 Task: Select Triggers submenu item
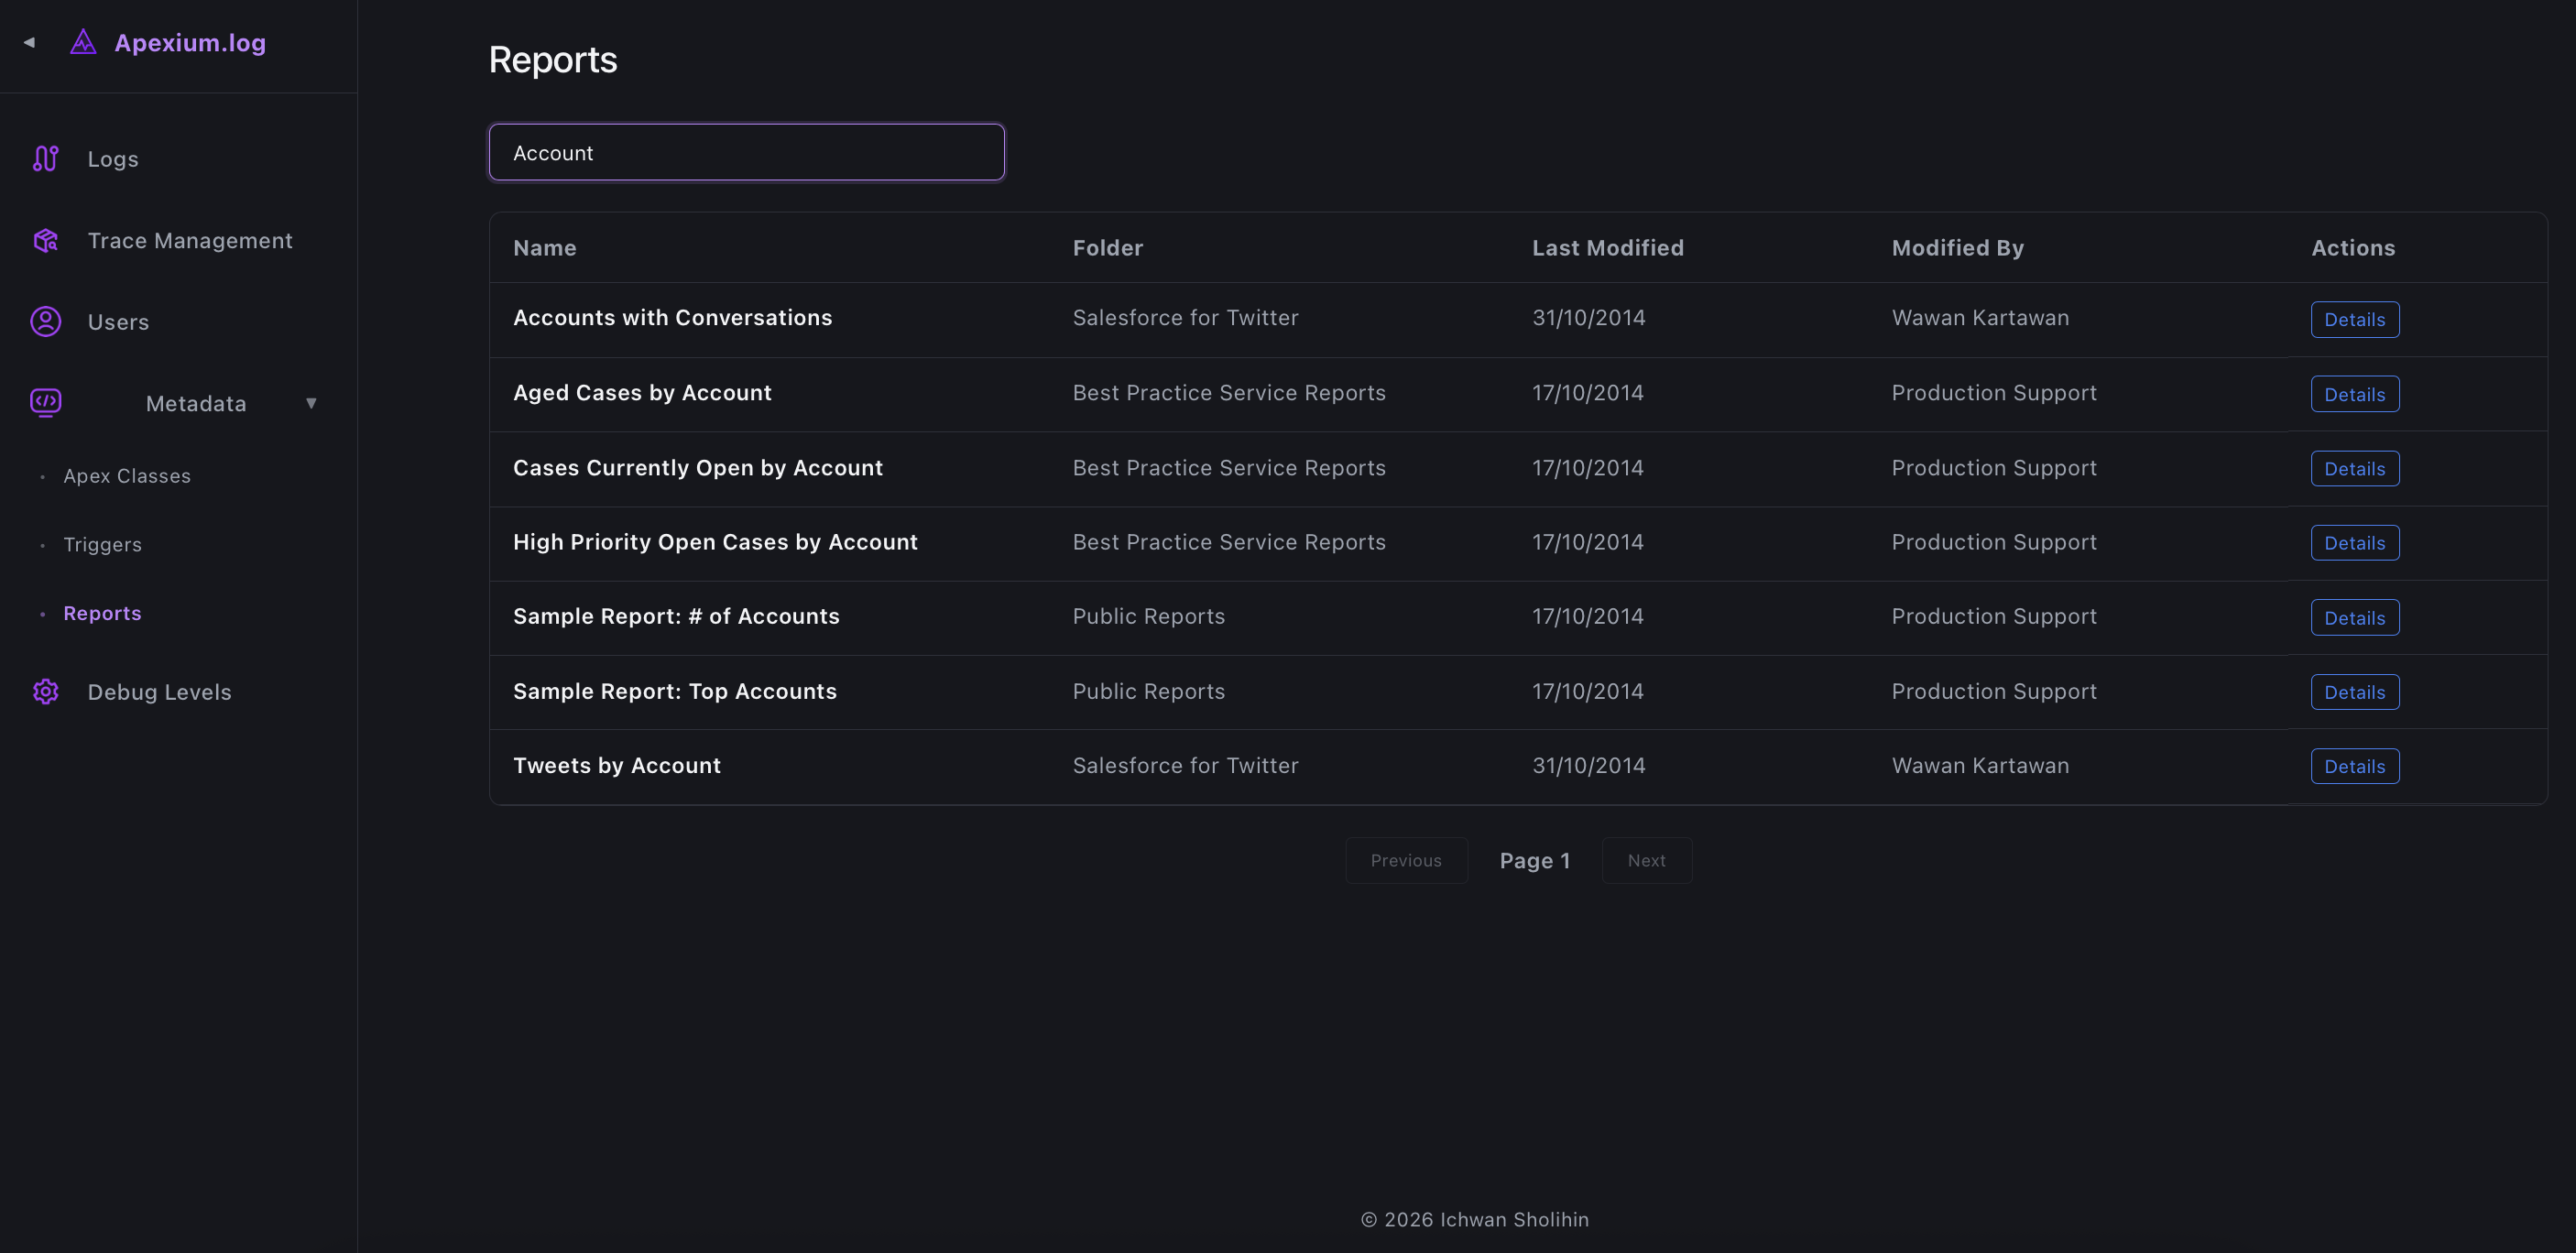[x=103, y=544]
